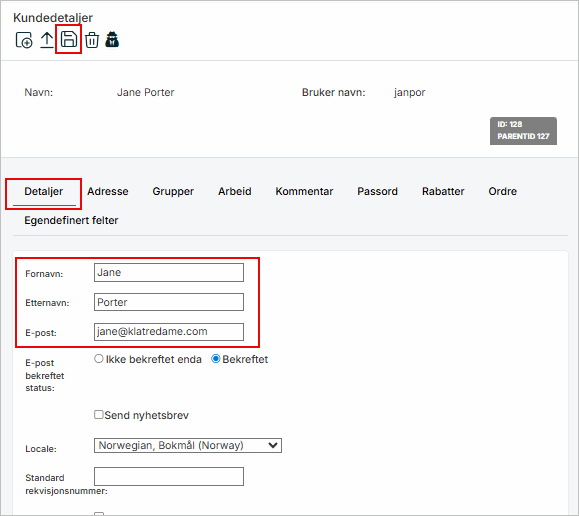Open the Locale language dropdown
The width and height of the screenshot is (579, 516).
point(188,445)
